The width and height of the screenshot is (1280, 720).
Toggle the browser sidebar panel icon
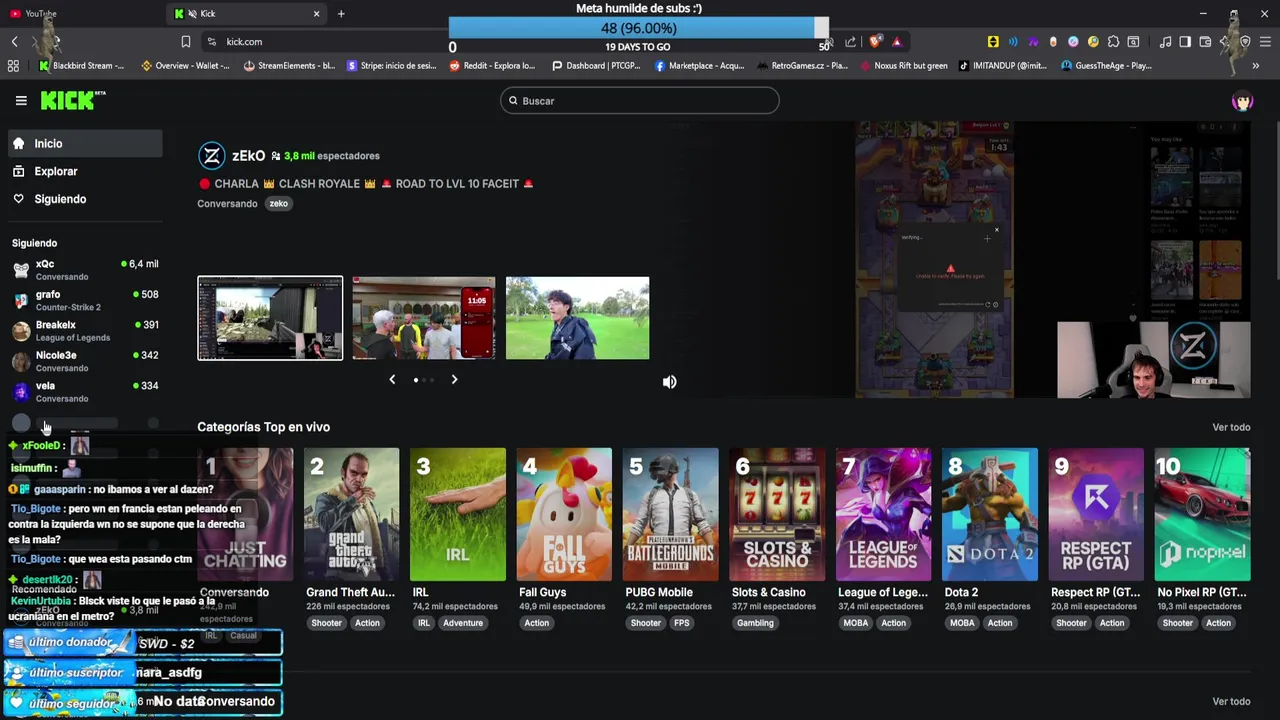click(x=1185, y=42)
